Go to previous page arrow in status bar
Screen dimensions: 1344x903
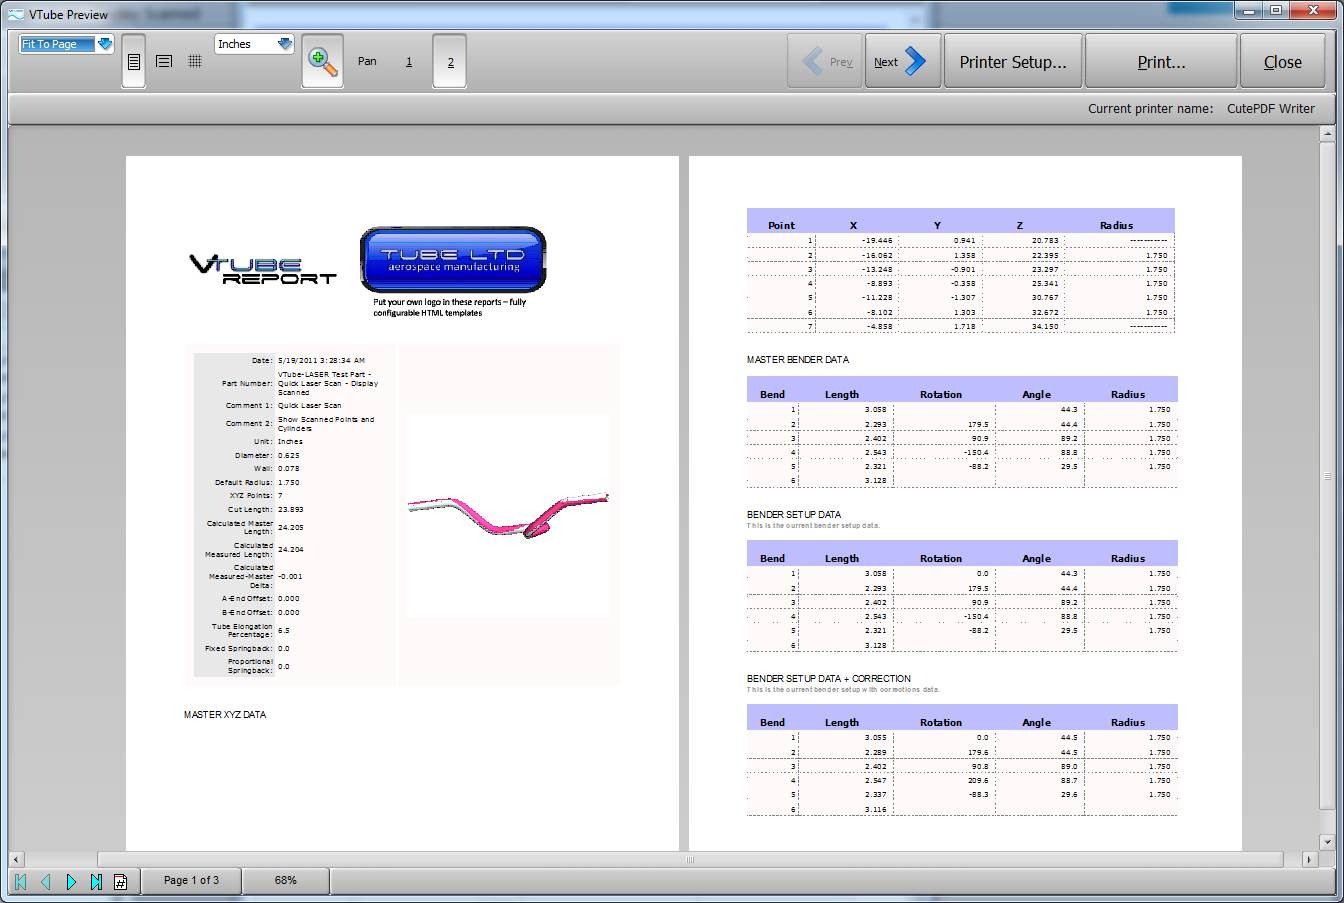point(45,881)
